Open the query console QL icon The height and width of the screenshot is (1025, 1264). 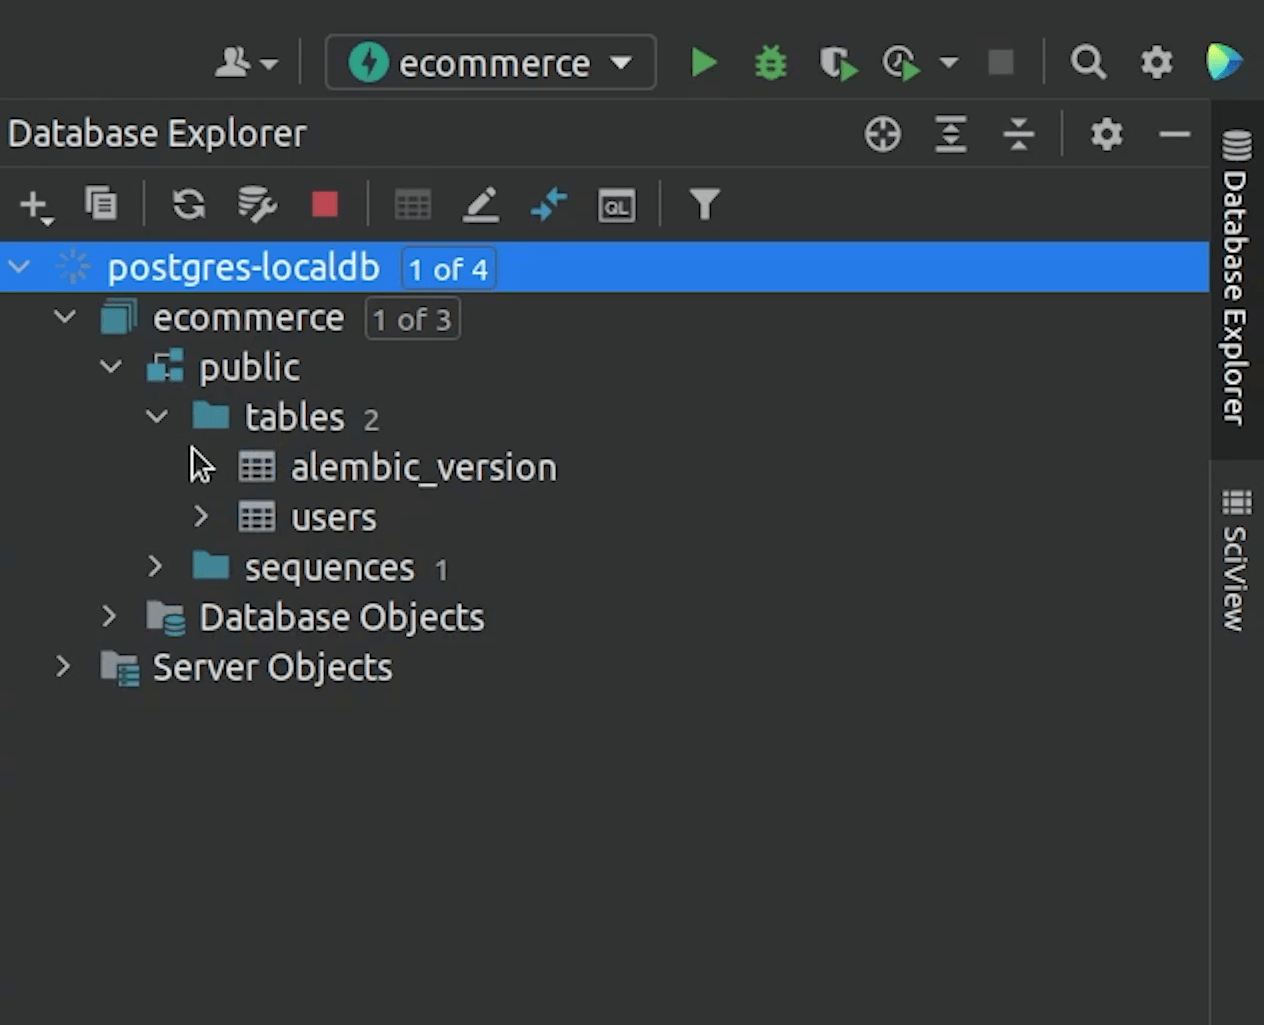[x=616, y=206]
